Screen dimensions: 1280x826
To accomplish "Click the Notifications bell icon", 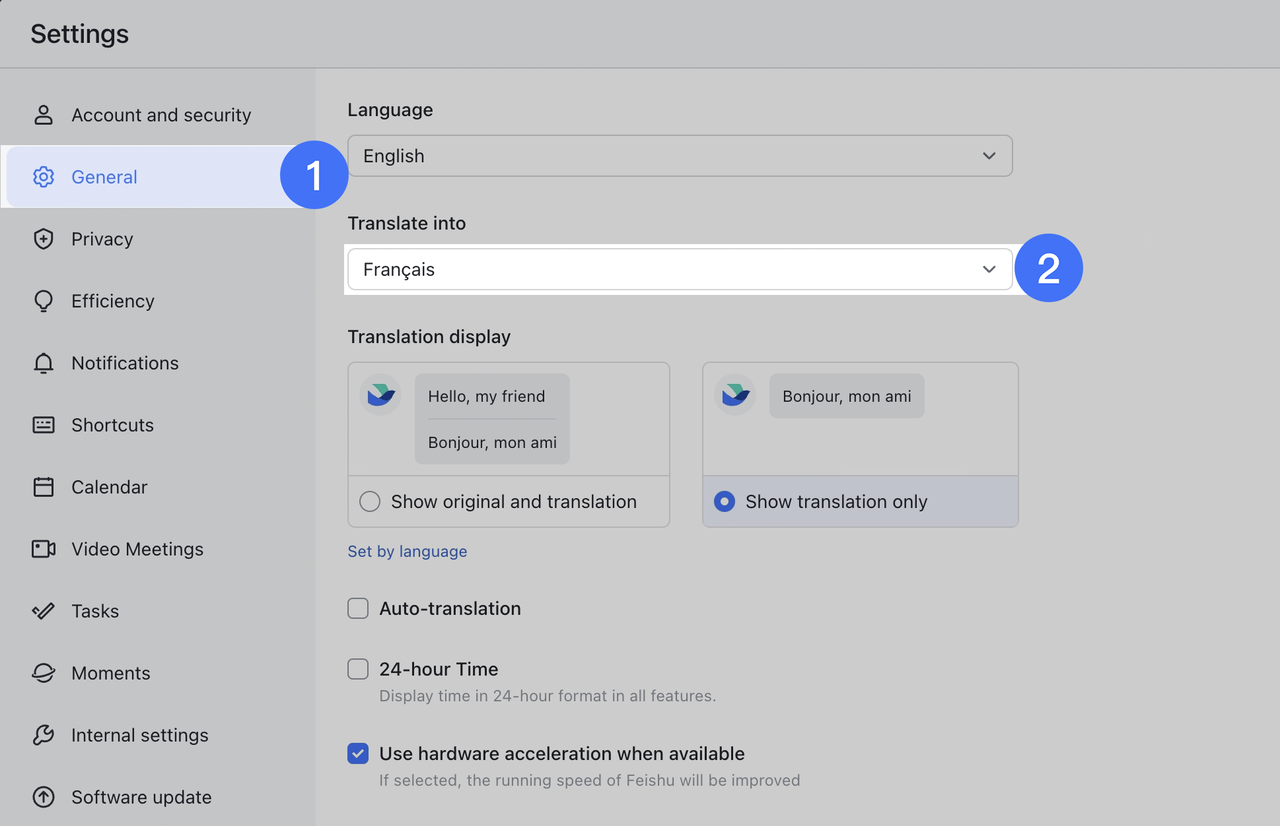I will coord(43,363).
